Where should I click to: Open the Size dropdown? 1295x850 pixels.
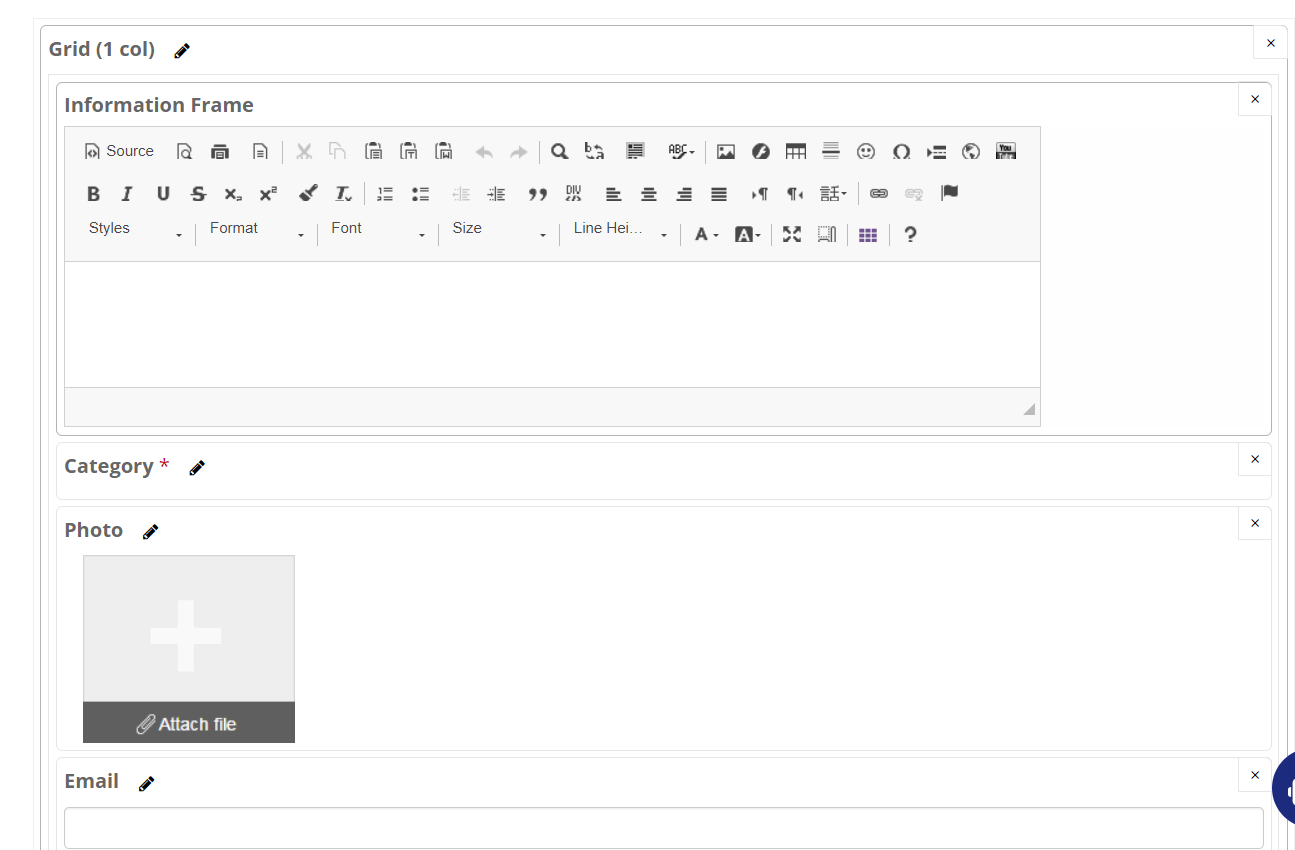coord(499,230)
